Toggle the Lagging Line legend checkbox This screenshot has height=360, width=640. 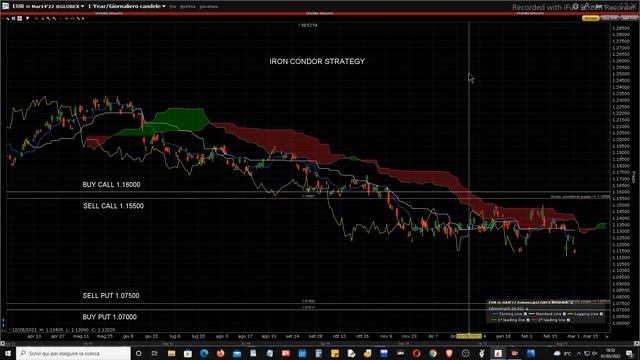pos(601,314)
